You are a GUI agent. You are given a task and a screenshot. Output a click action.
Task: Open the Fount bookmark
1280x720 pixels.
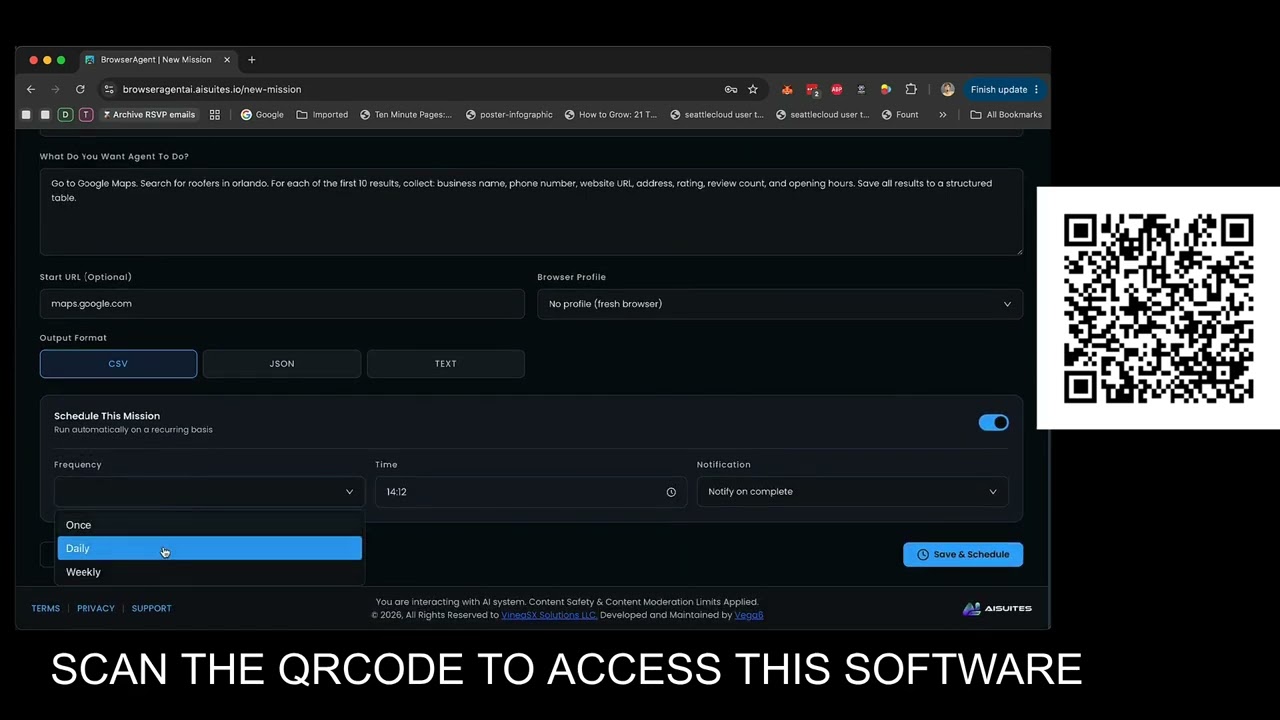[900, 115]
